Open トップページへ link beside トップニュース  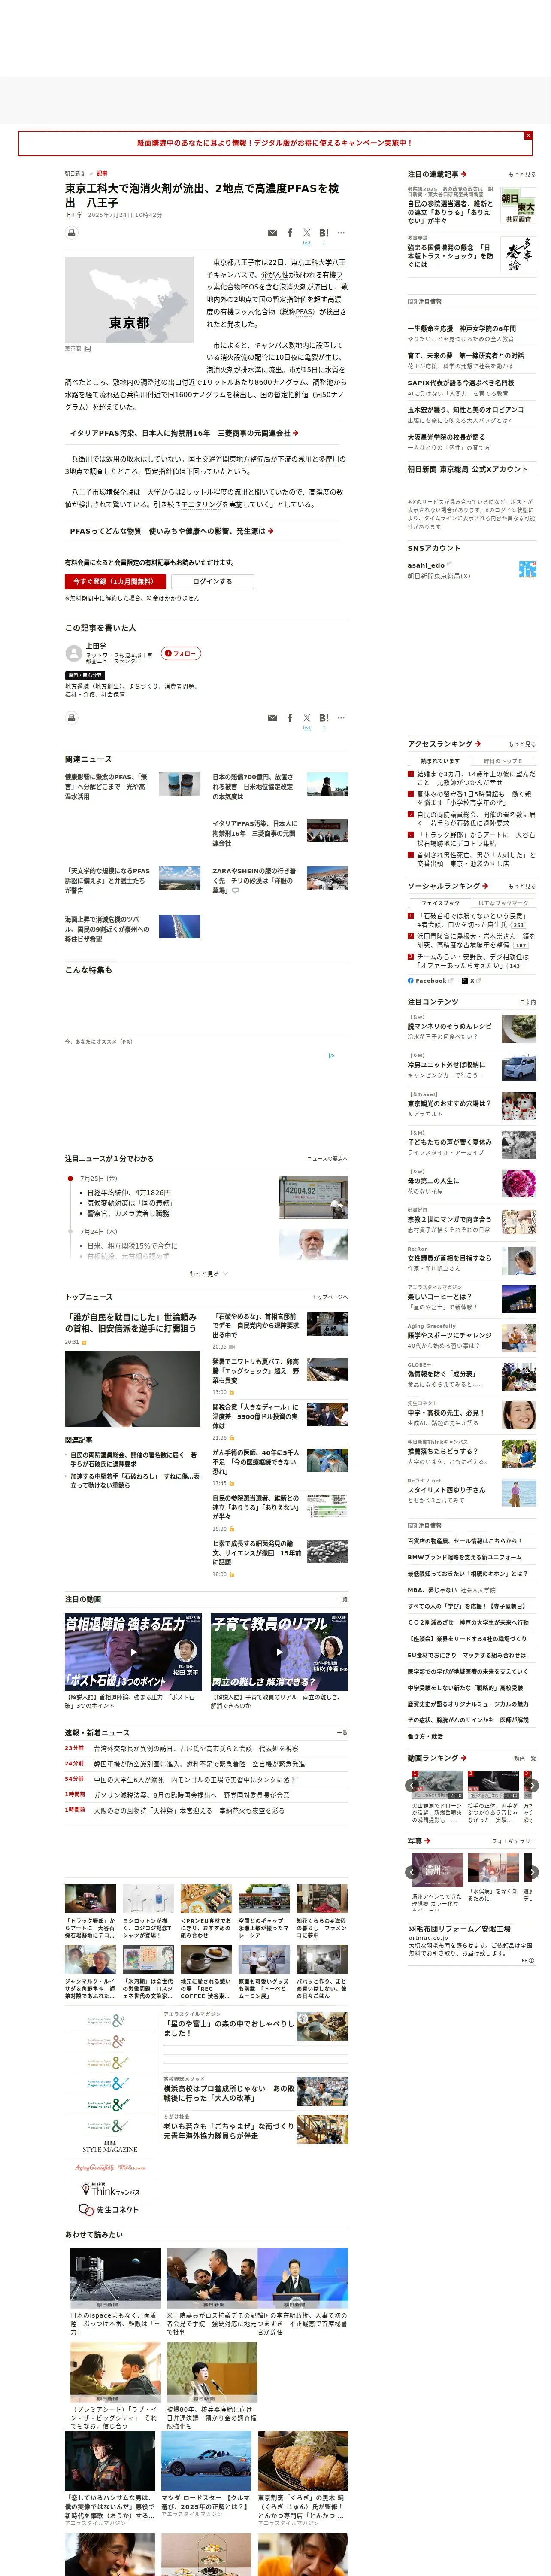[330, 1297]
